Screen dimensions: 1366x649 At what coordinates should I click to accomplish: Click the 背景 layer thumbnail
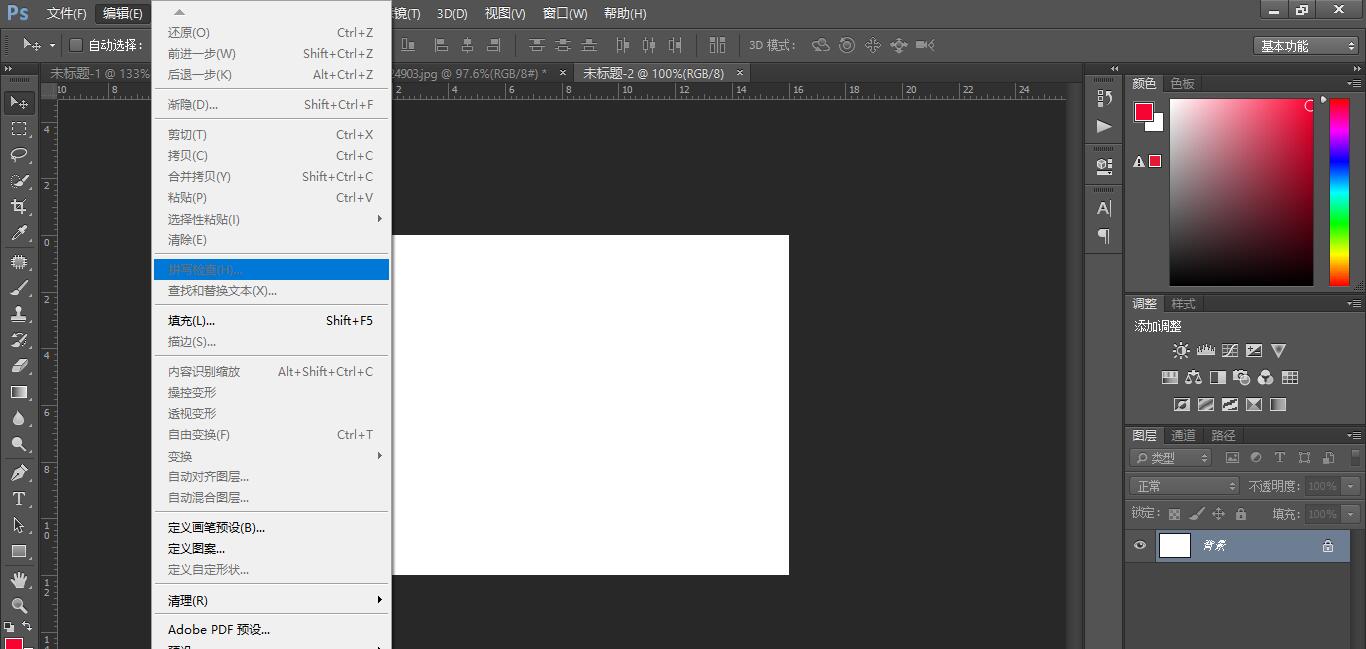coord(1175,546)
